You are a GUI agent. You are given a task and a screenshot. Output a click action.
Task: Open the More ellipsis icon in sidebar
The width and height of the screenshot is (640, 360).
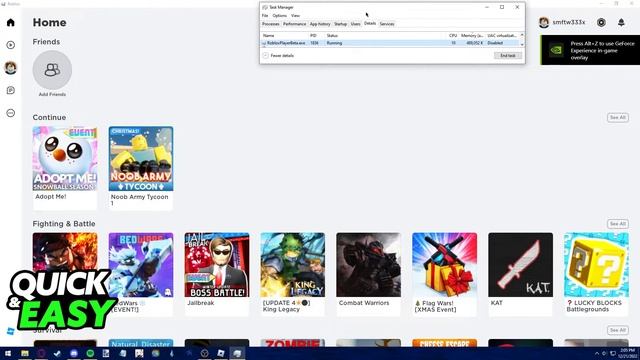[11, 113]
